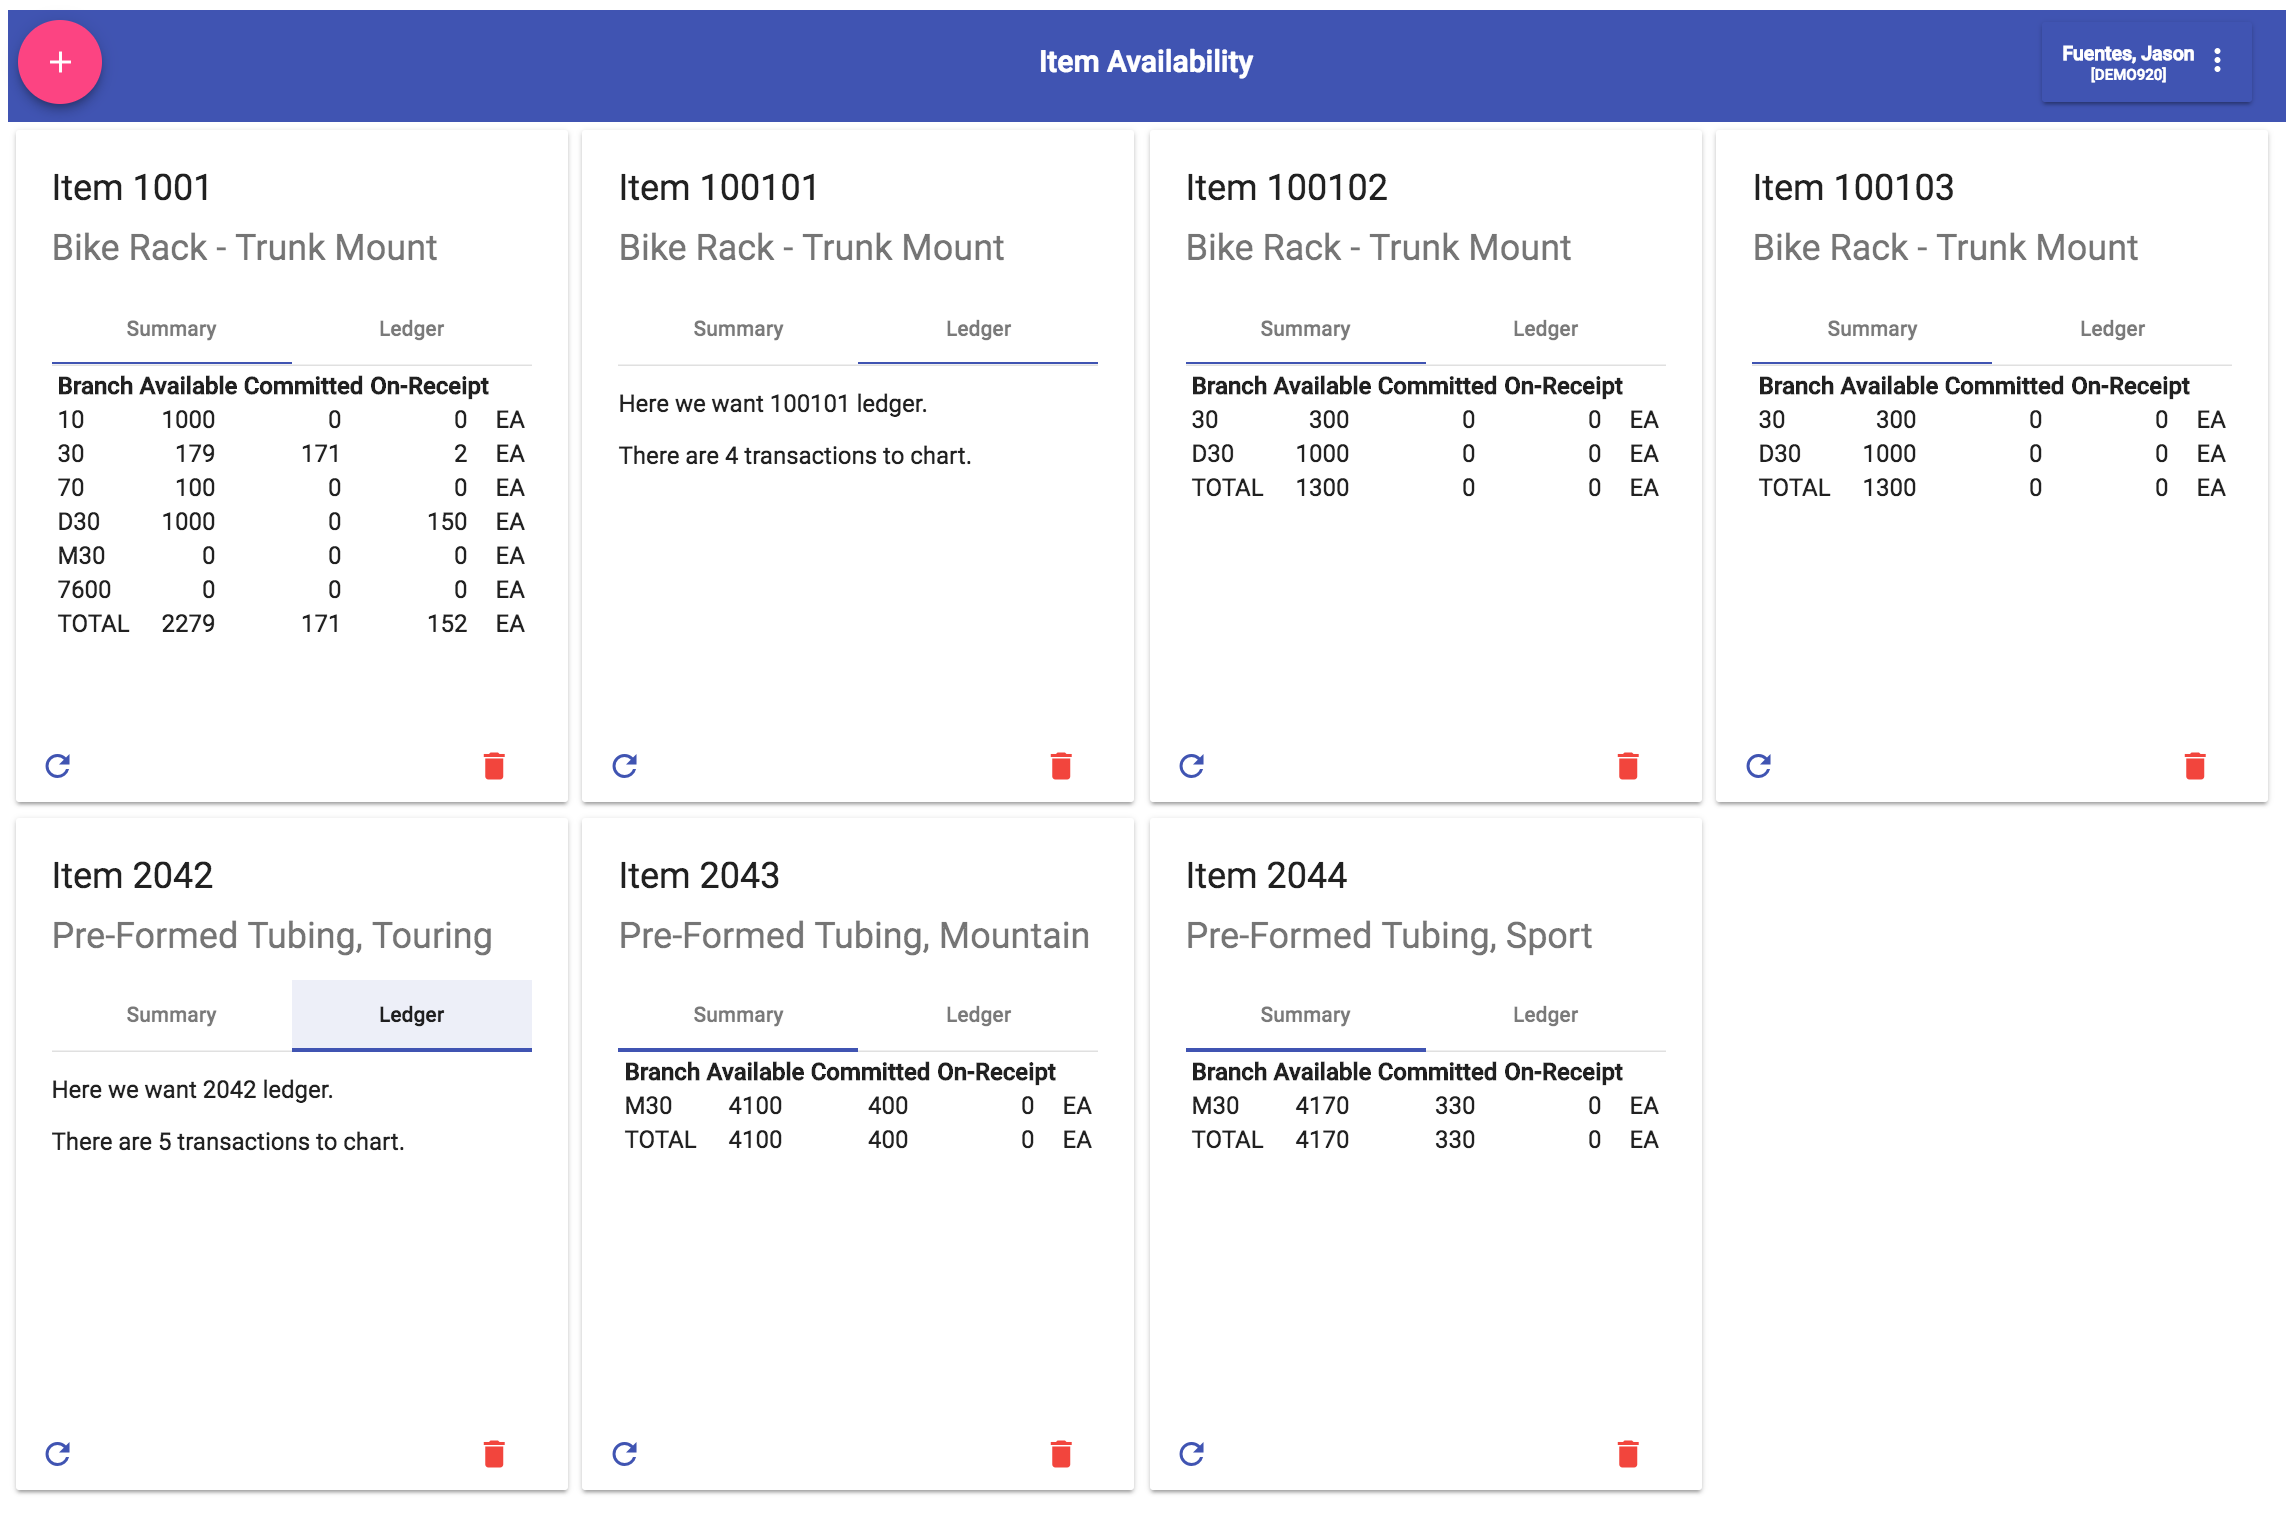Screen dimensions: 2292x1518
Task: Click the Item Availability page title
Action: [x=1145, y=62]
